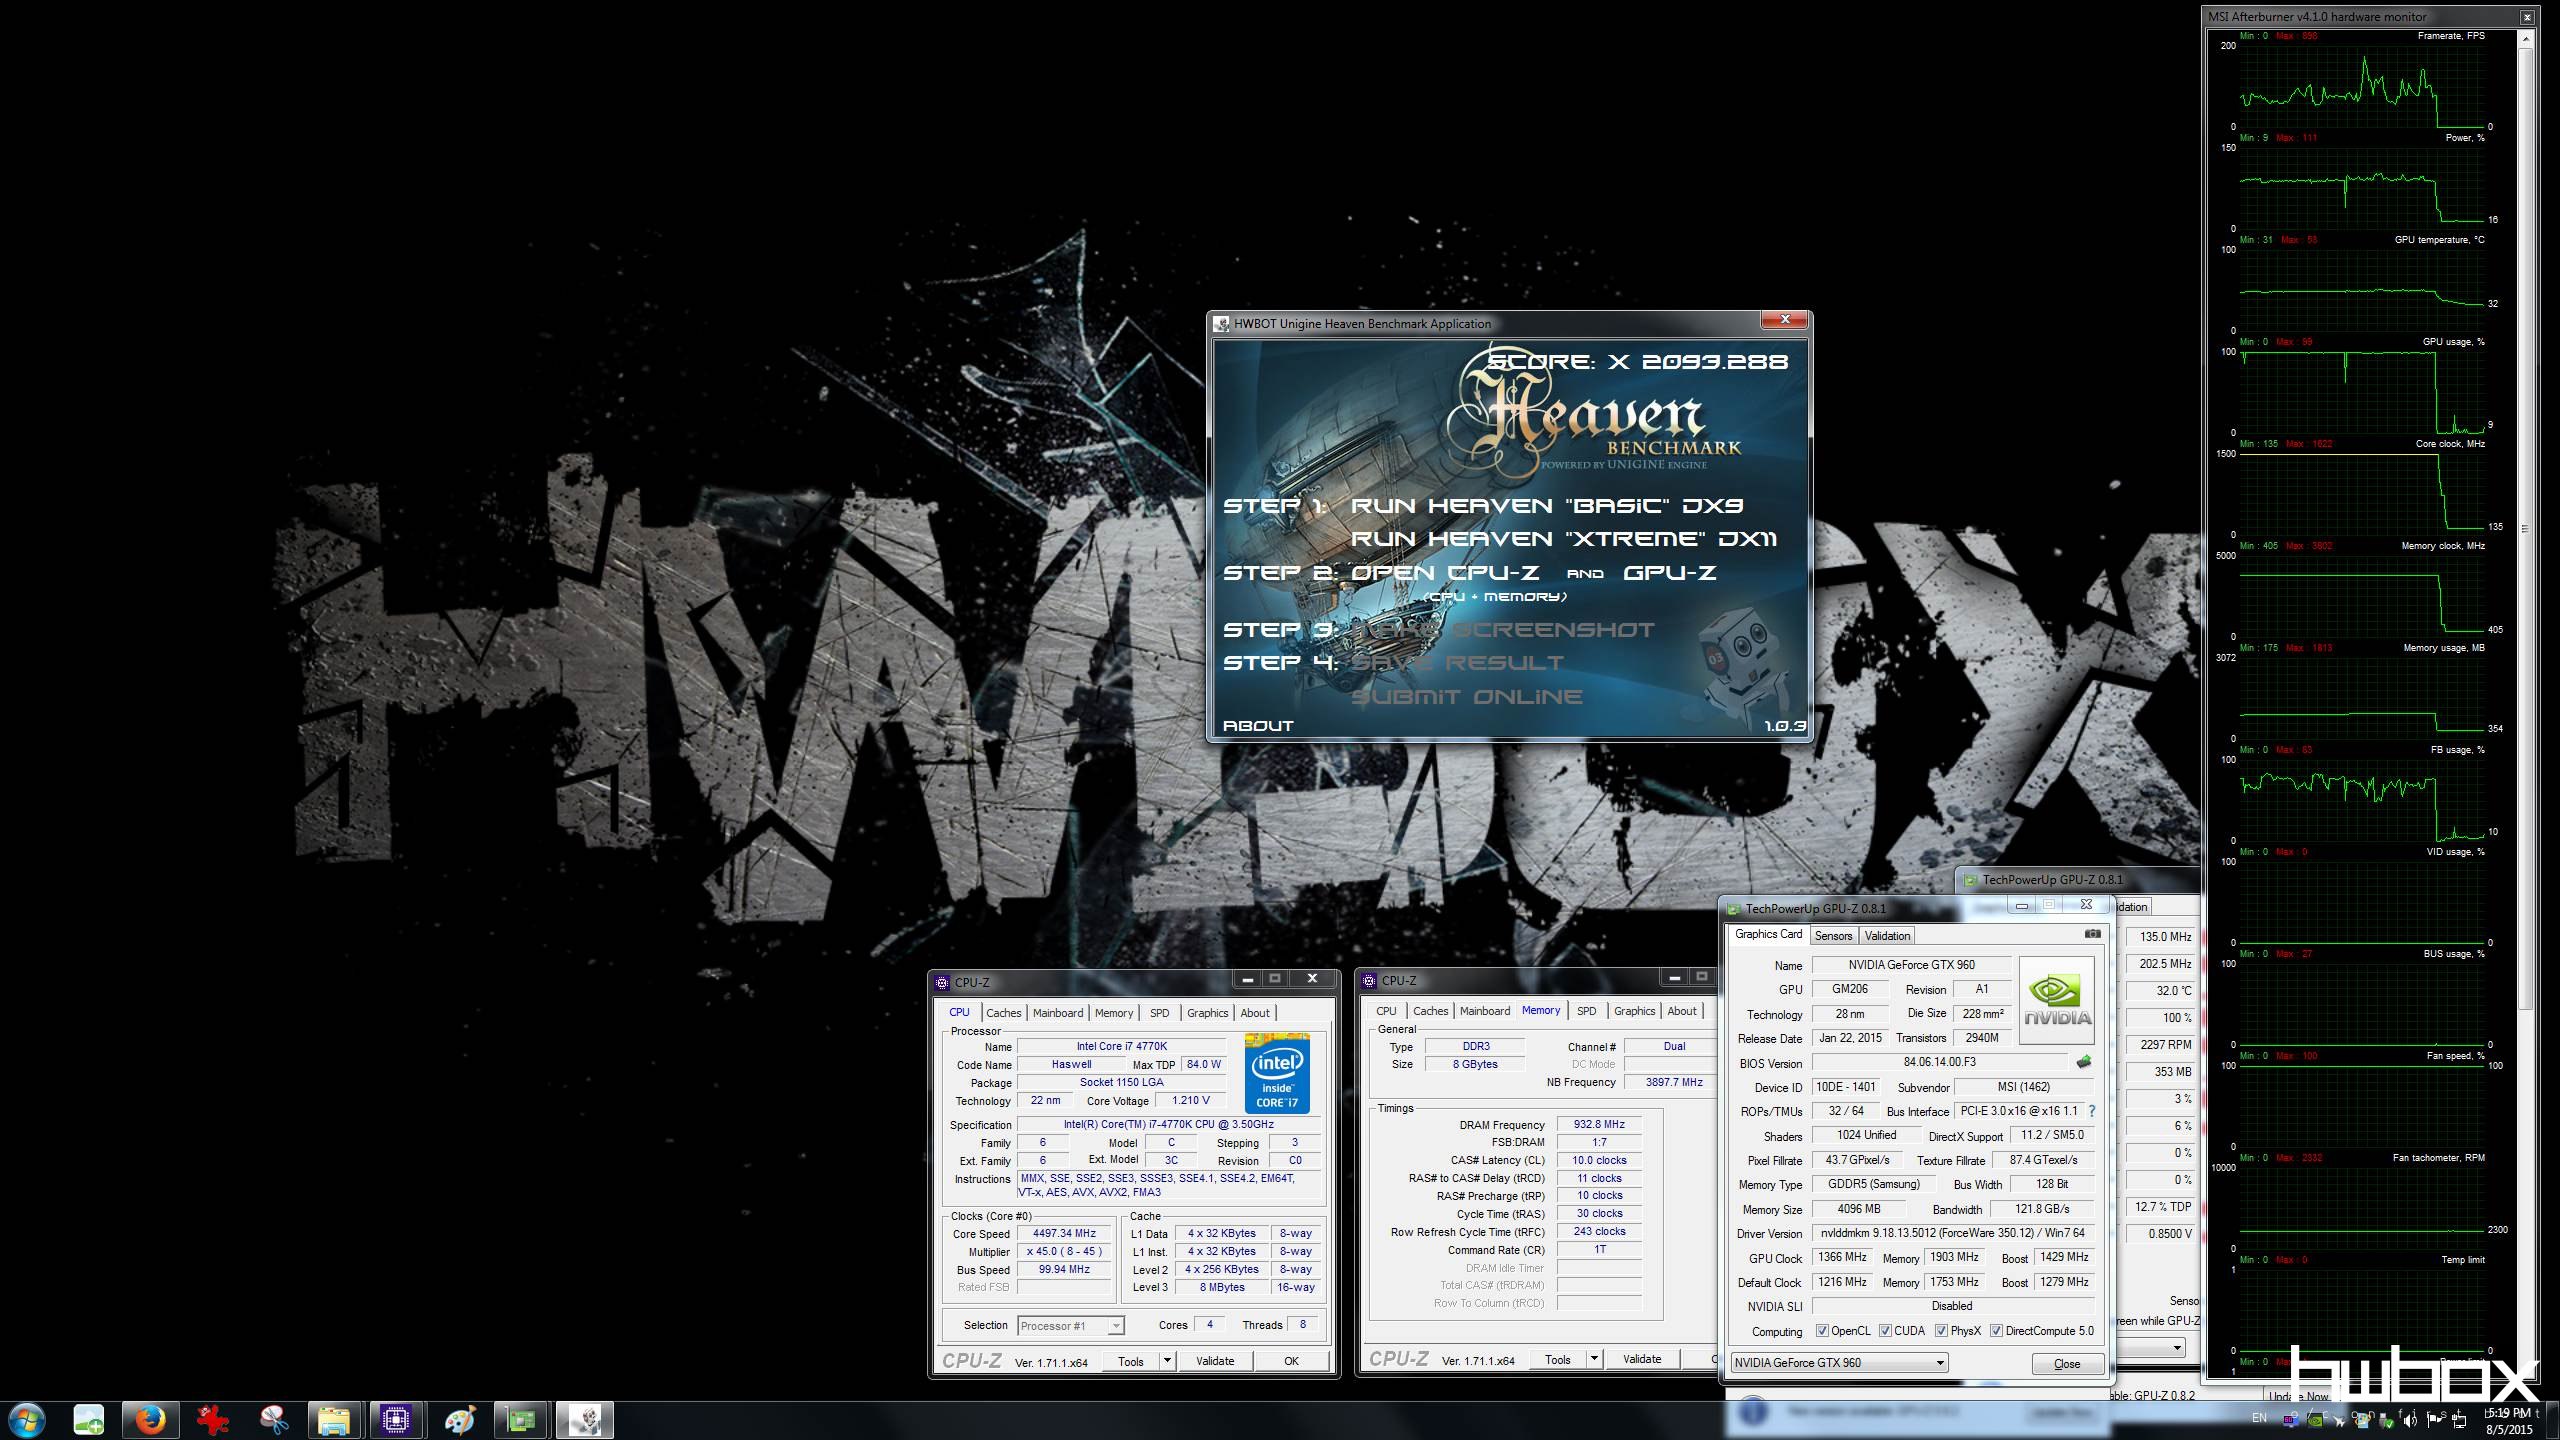Open the Caches tab in the left CPU-Z window

point(1003,1013)
